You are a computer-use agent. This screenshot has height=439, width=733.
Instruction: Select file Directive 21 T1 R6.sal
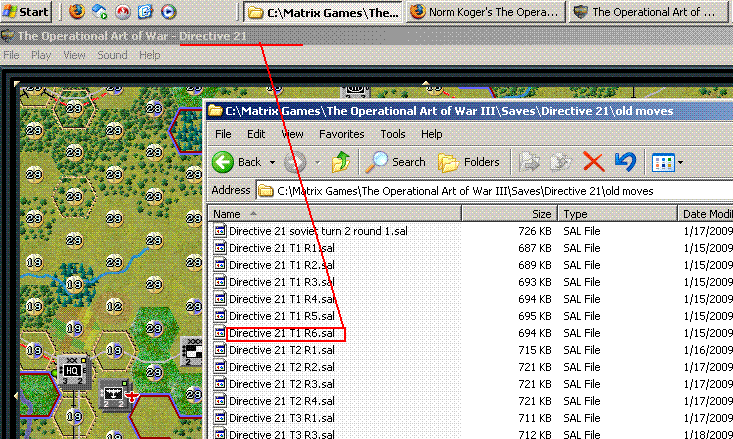(281, 333)
